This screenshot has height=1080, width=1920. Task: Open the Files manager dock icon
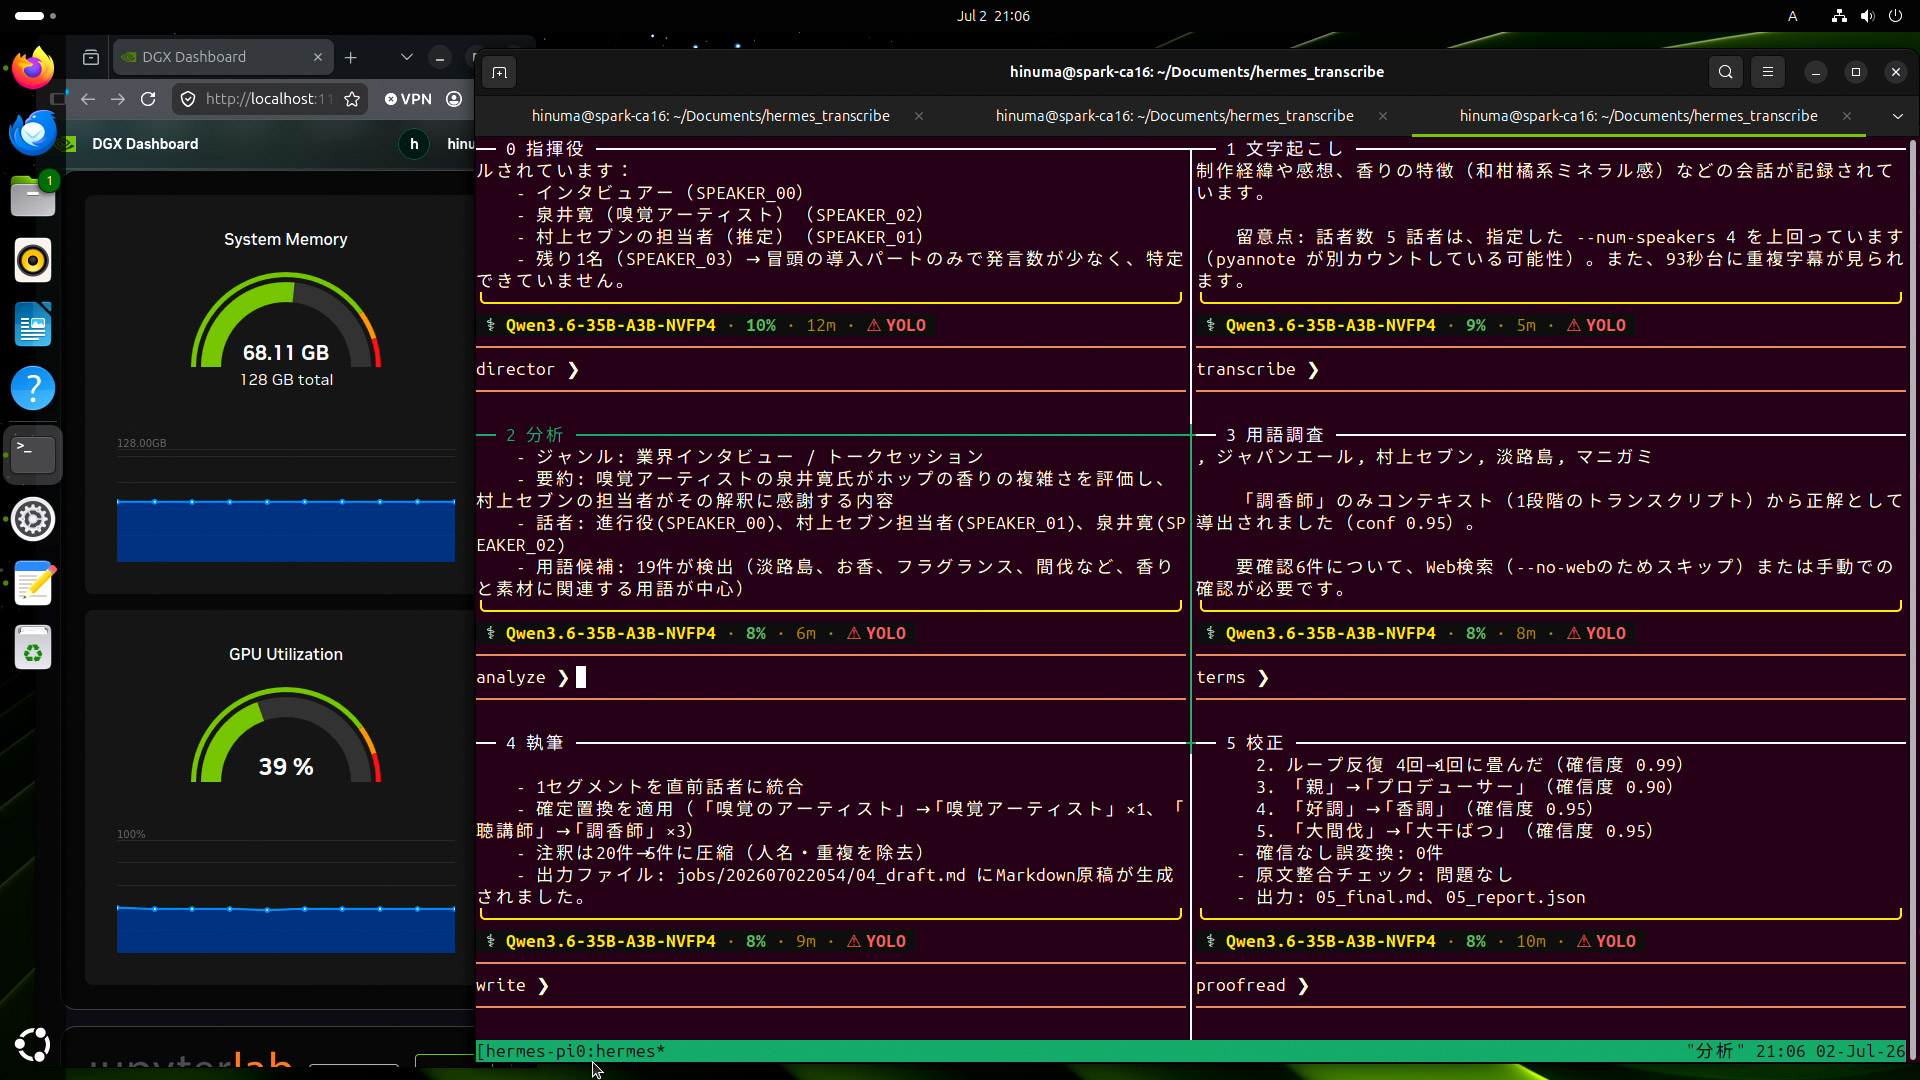tap(33, 196)
